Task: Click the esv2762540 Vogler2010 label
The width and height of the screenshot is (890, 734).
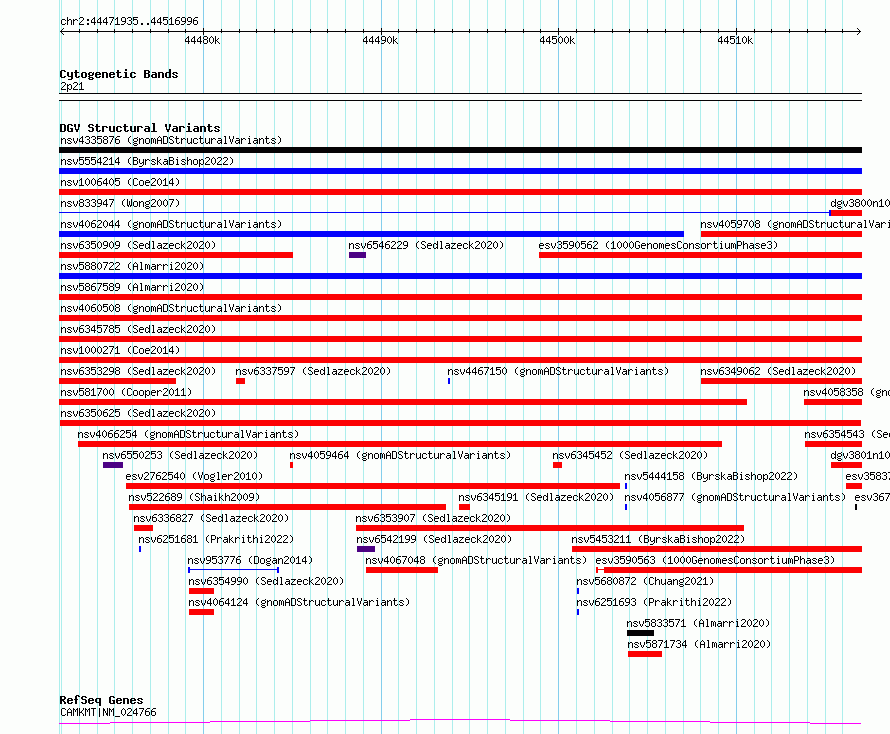Action: (x=194, y=476)
